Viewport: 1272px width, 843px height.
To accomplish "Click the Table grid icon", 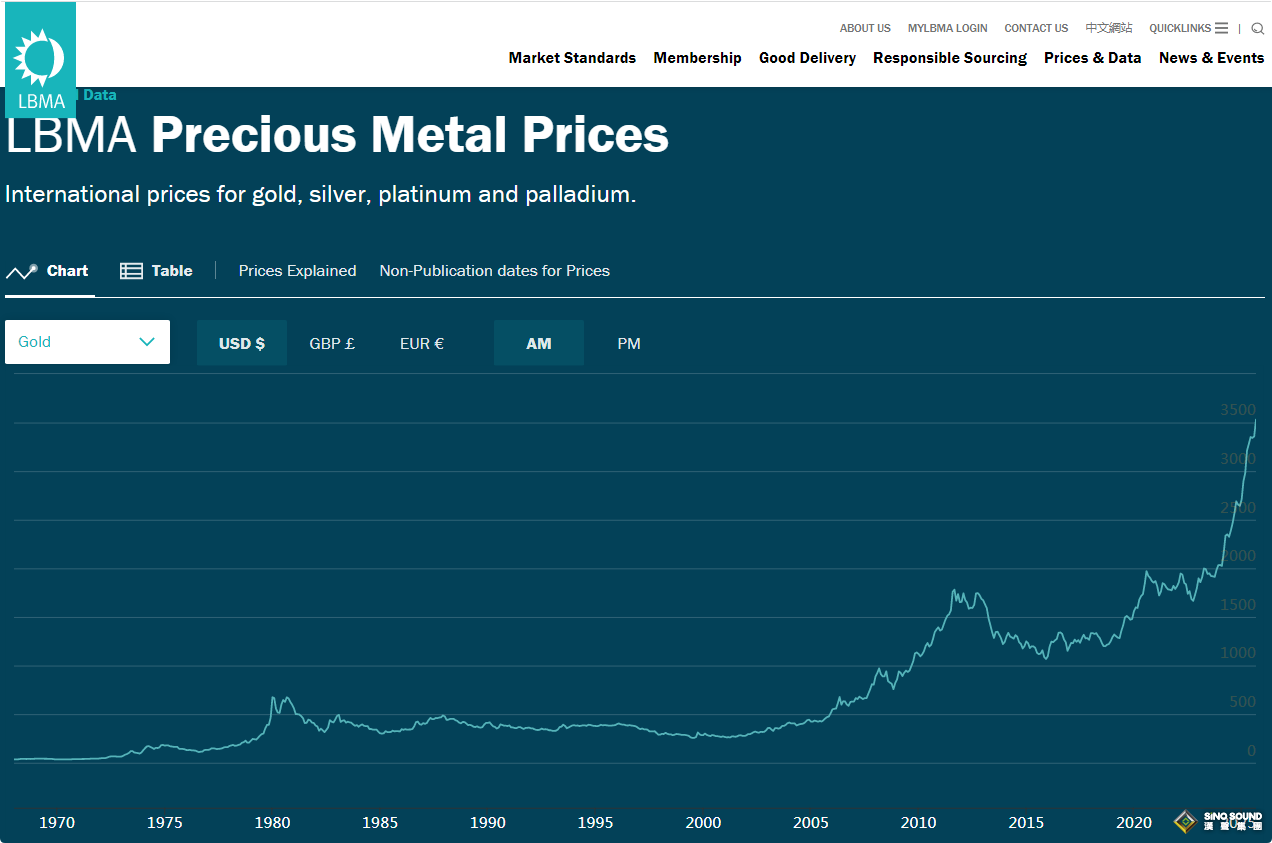I will point(131,271).
